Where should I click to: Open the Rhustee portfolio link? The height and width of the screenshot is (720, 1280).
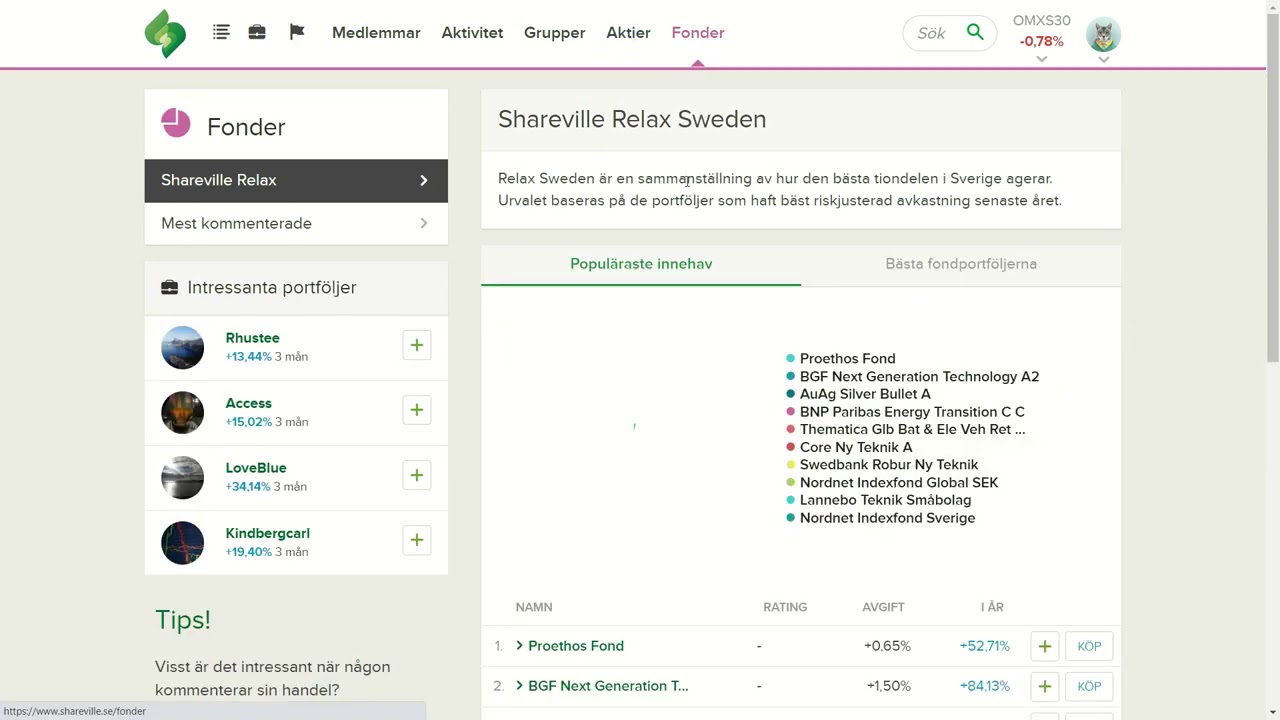pyautogui.click(x=252, y=338)
